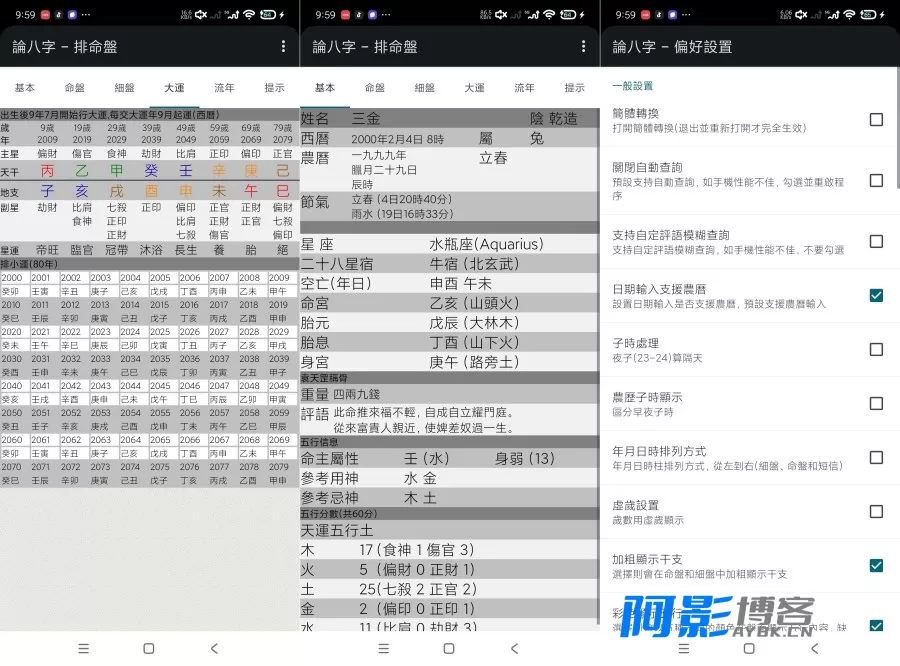Tap recents icon in middle navigation bar
The image size is (900, 666).
pyautogui.click(x=384, y=648)
